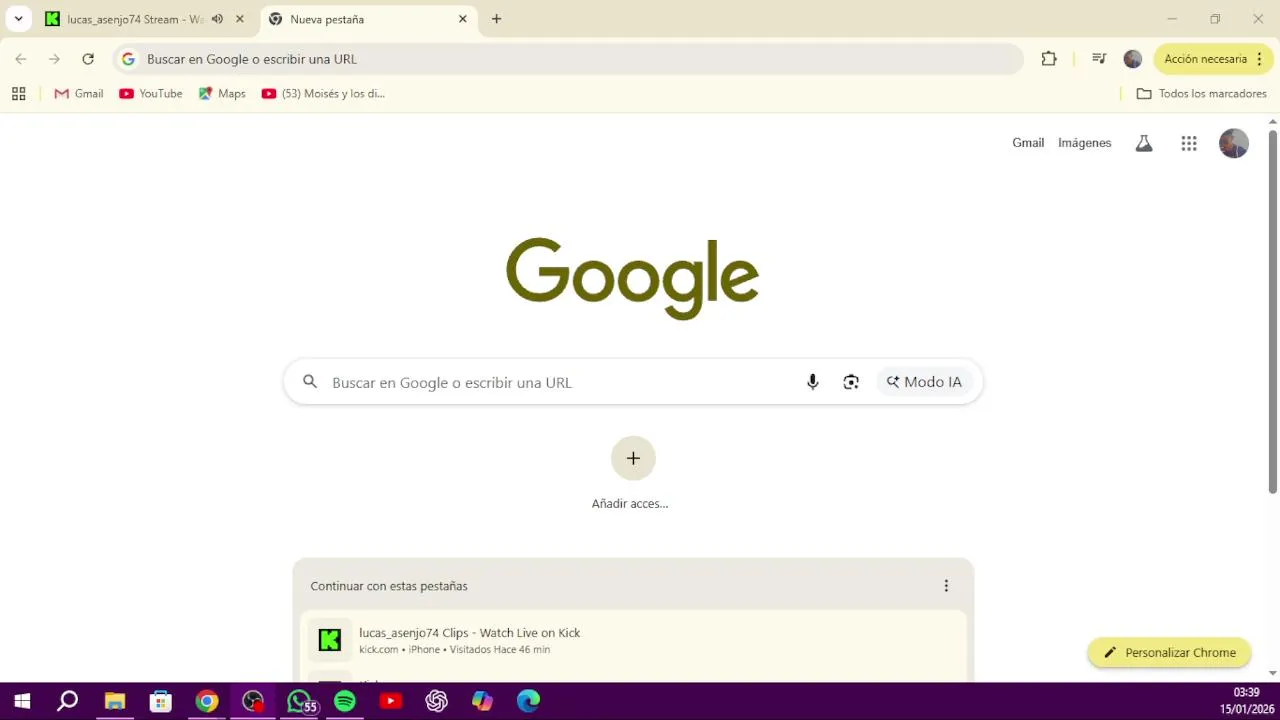
Task: Open 'lucas_asenjo74 Clips - Watch Live on Kick' entry
Action: [x=633, y=640]
